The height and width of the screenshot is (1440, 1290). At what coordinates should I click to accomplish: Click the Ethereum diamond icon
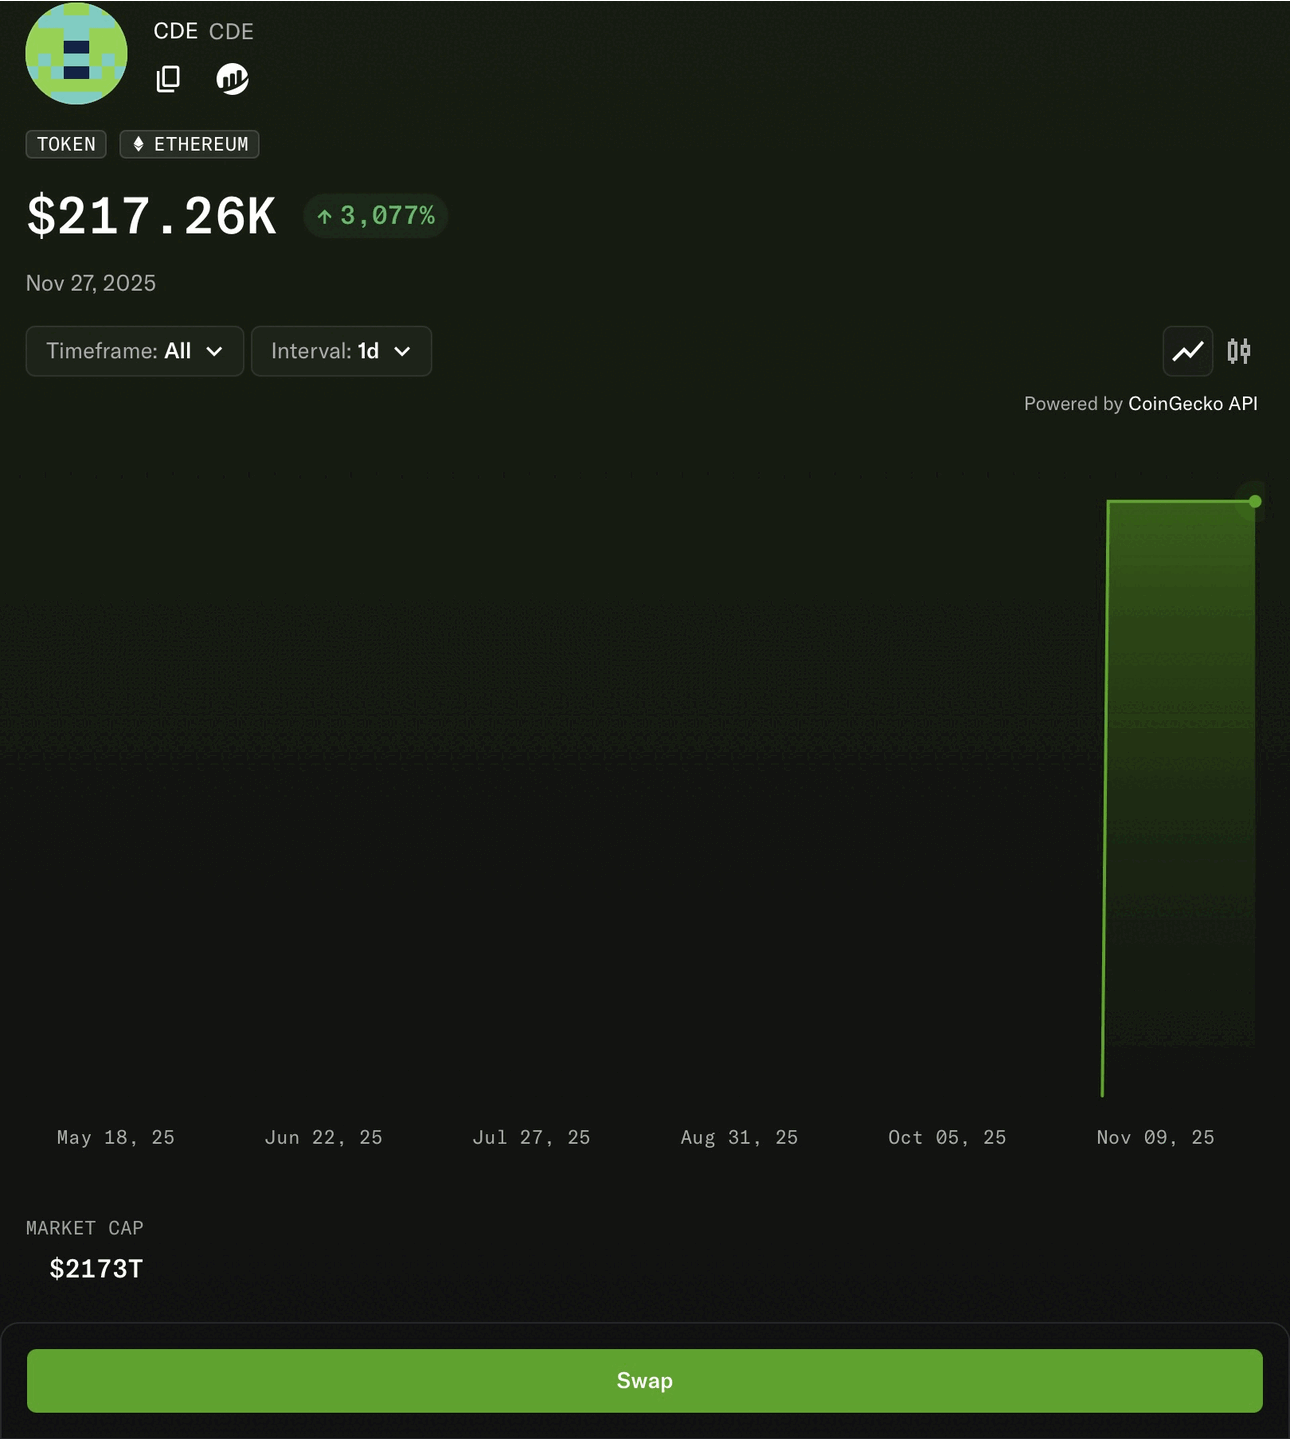coord(138,144)
